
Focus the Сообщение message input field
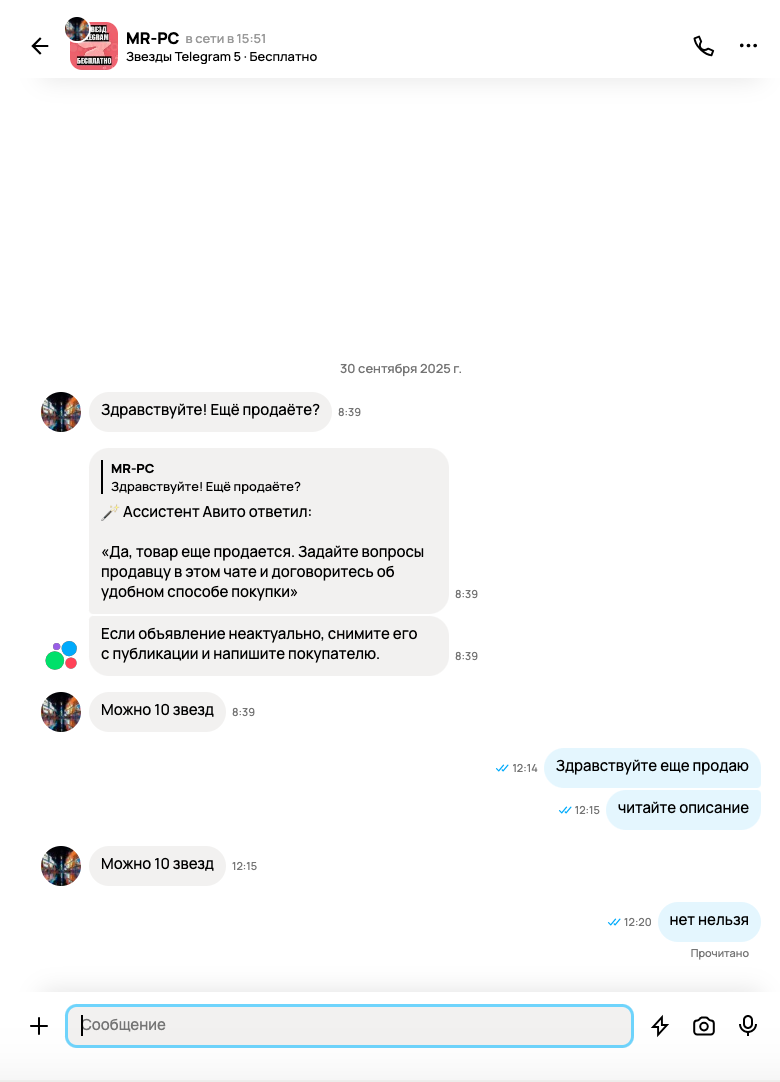click(x=349, y=1025)
